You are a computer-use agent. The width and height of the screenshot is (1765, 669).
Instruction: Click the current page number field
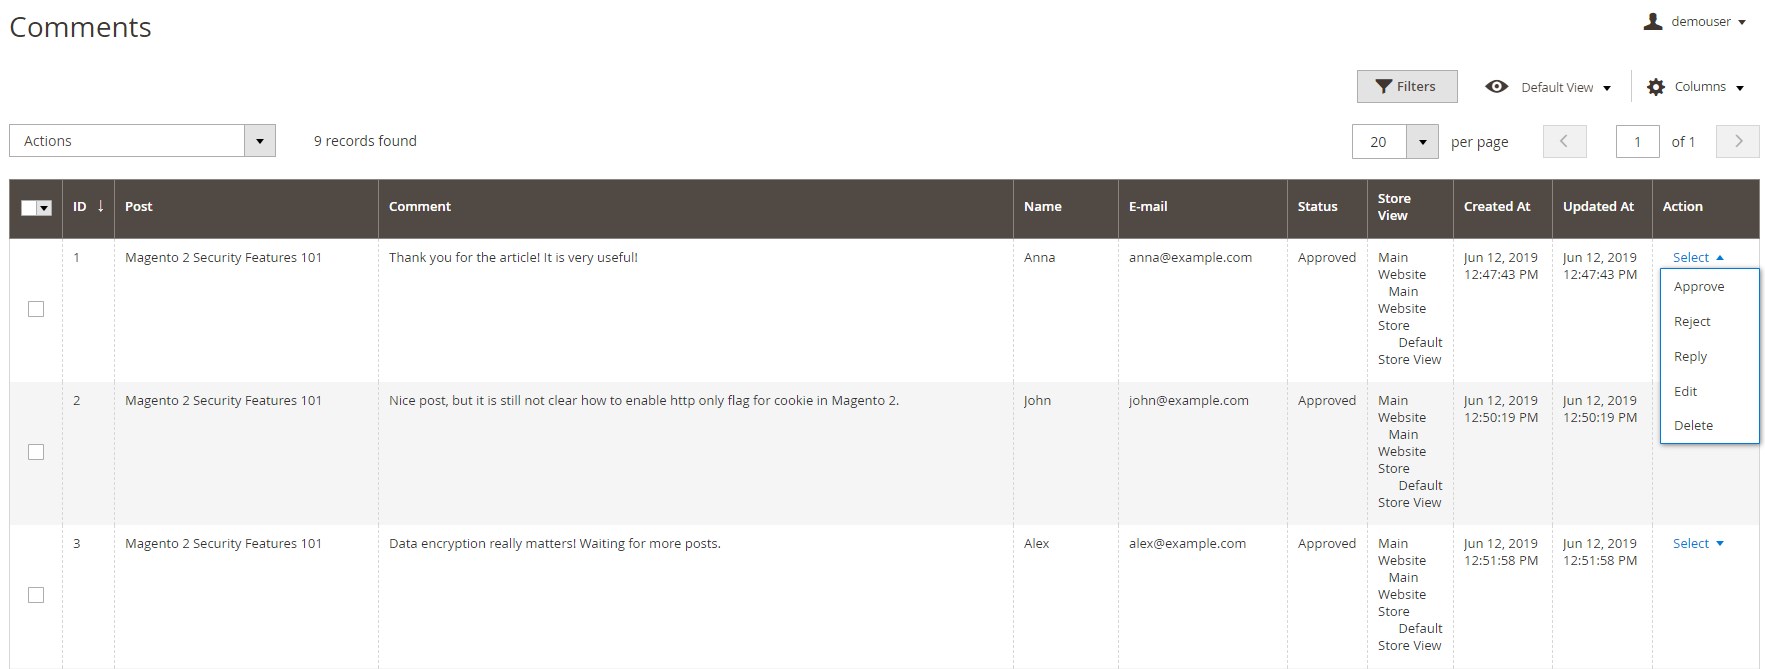pyautogui.click(x=1637, y=142)
